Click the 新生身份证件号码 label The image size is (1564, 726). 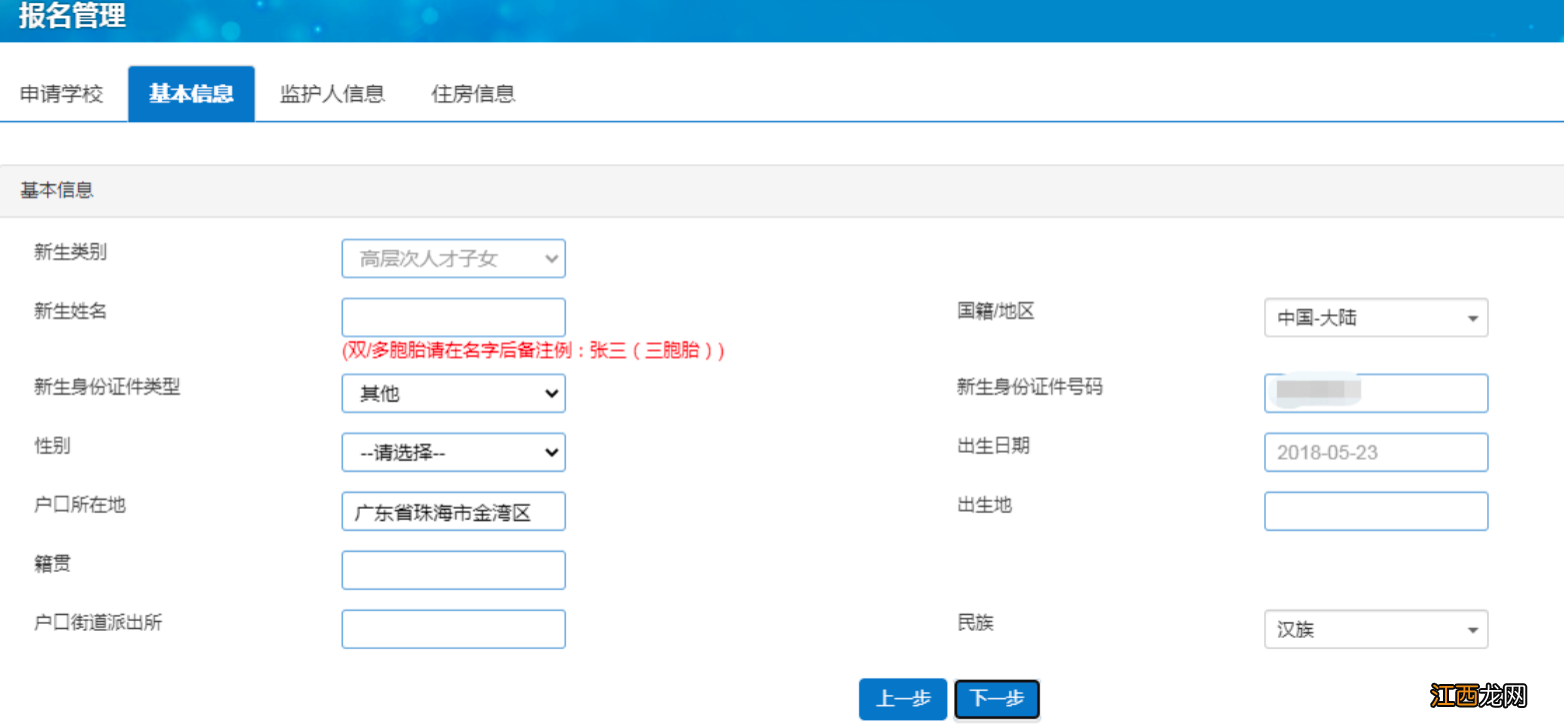(x=1030, y=387)
